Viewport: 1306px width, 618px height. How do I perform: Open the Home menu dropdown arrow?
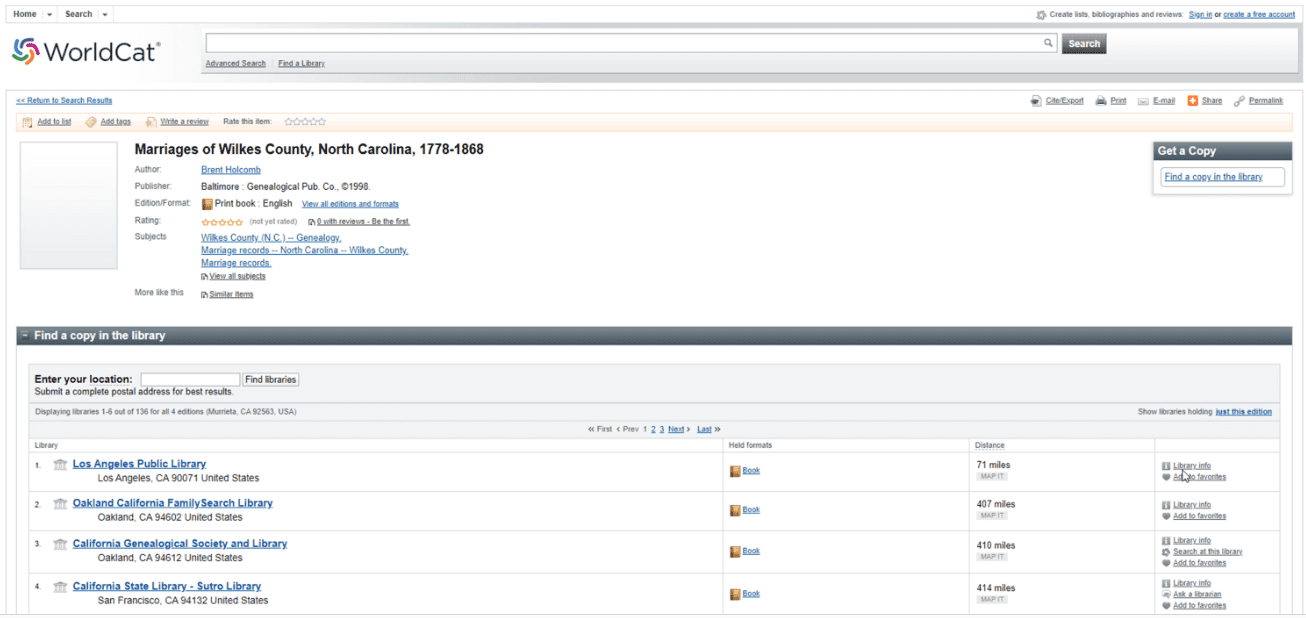(x=50, y=15)
